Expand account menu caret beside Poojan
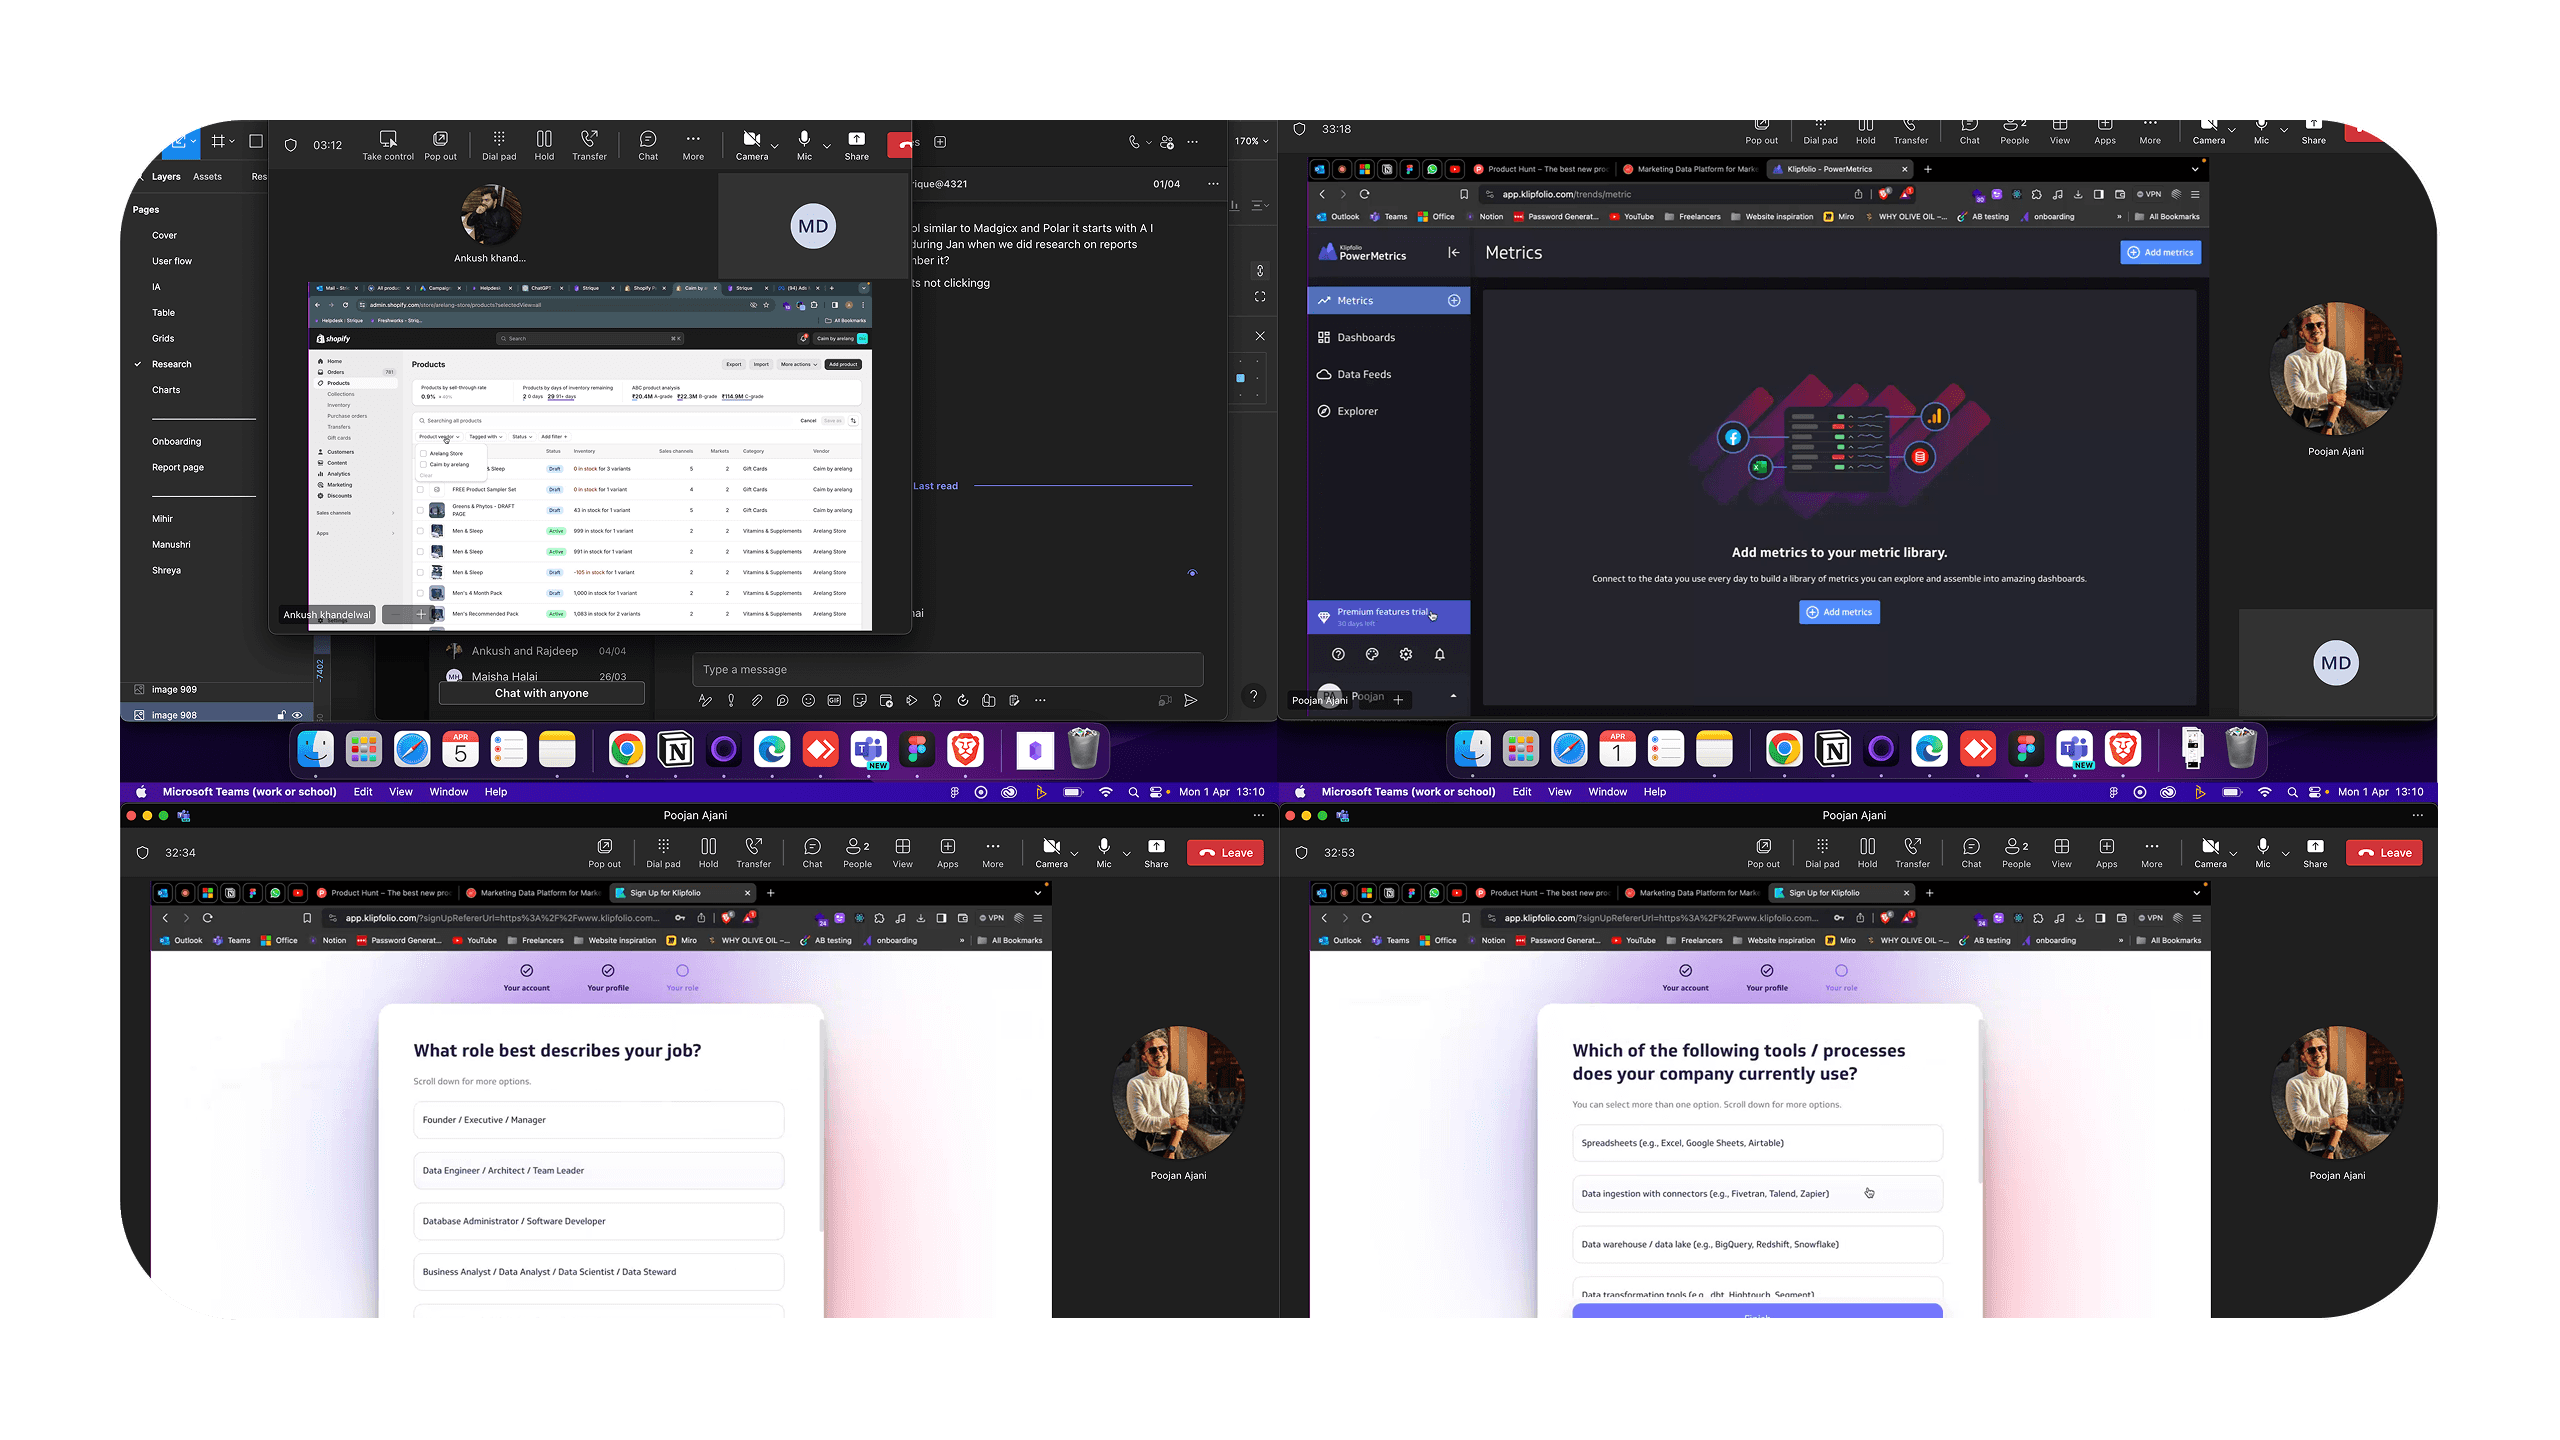 pyautogui.click(x=1453, y=696)
